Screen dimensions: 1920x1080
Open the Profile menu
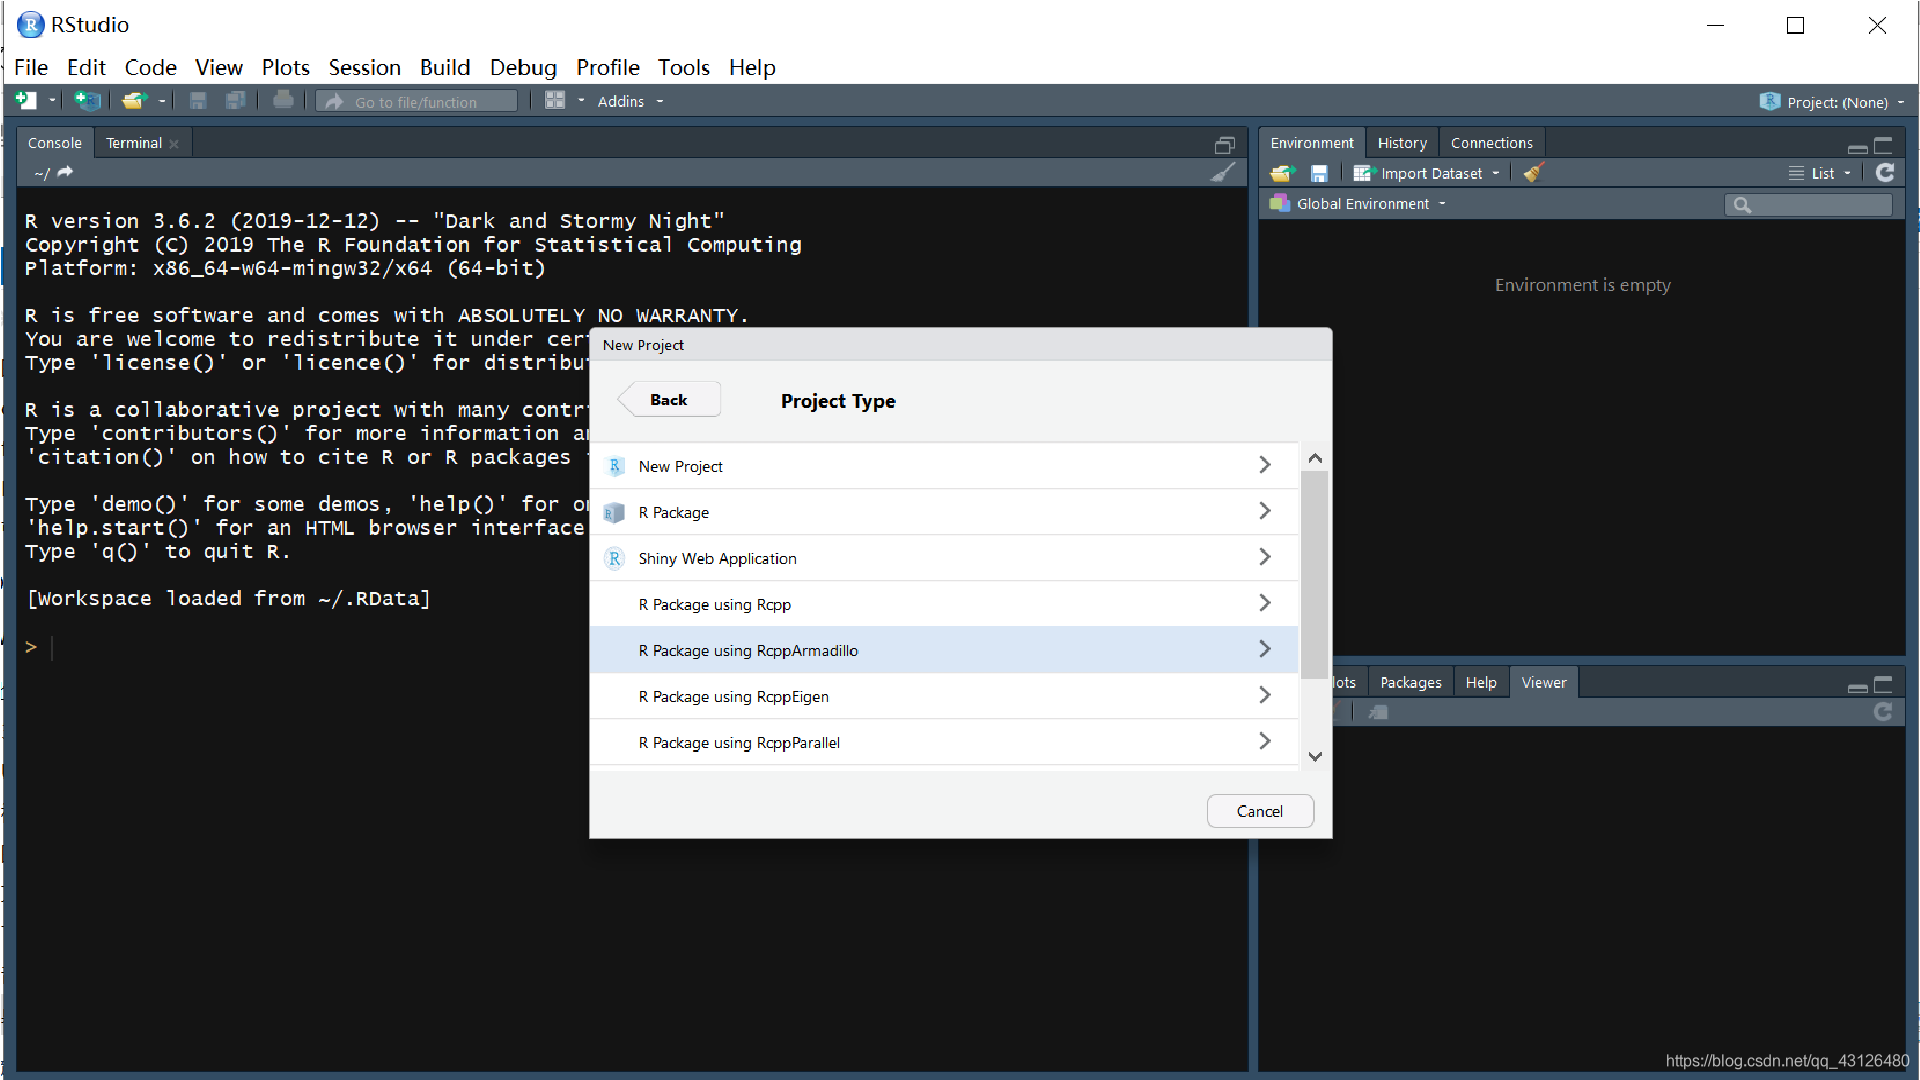click(x=608, y=67)
